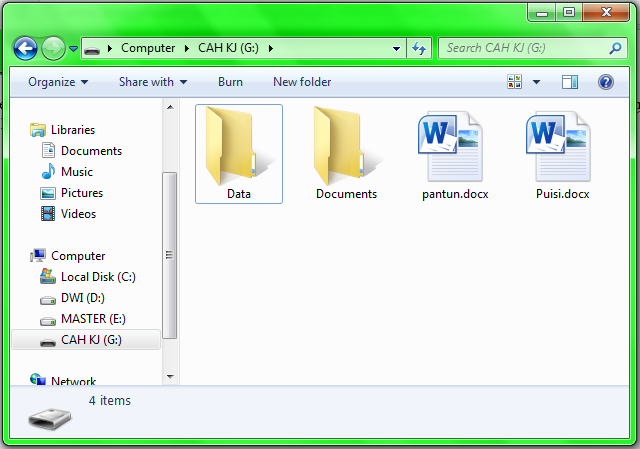The image size is (640, 449).
Task: Click the Network globe icon
Action: (x=38, y=379)
